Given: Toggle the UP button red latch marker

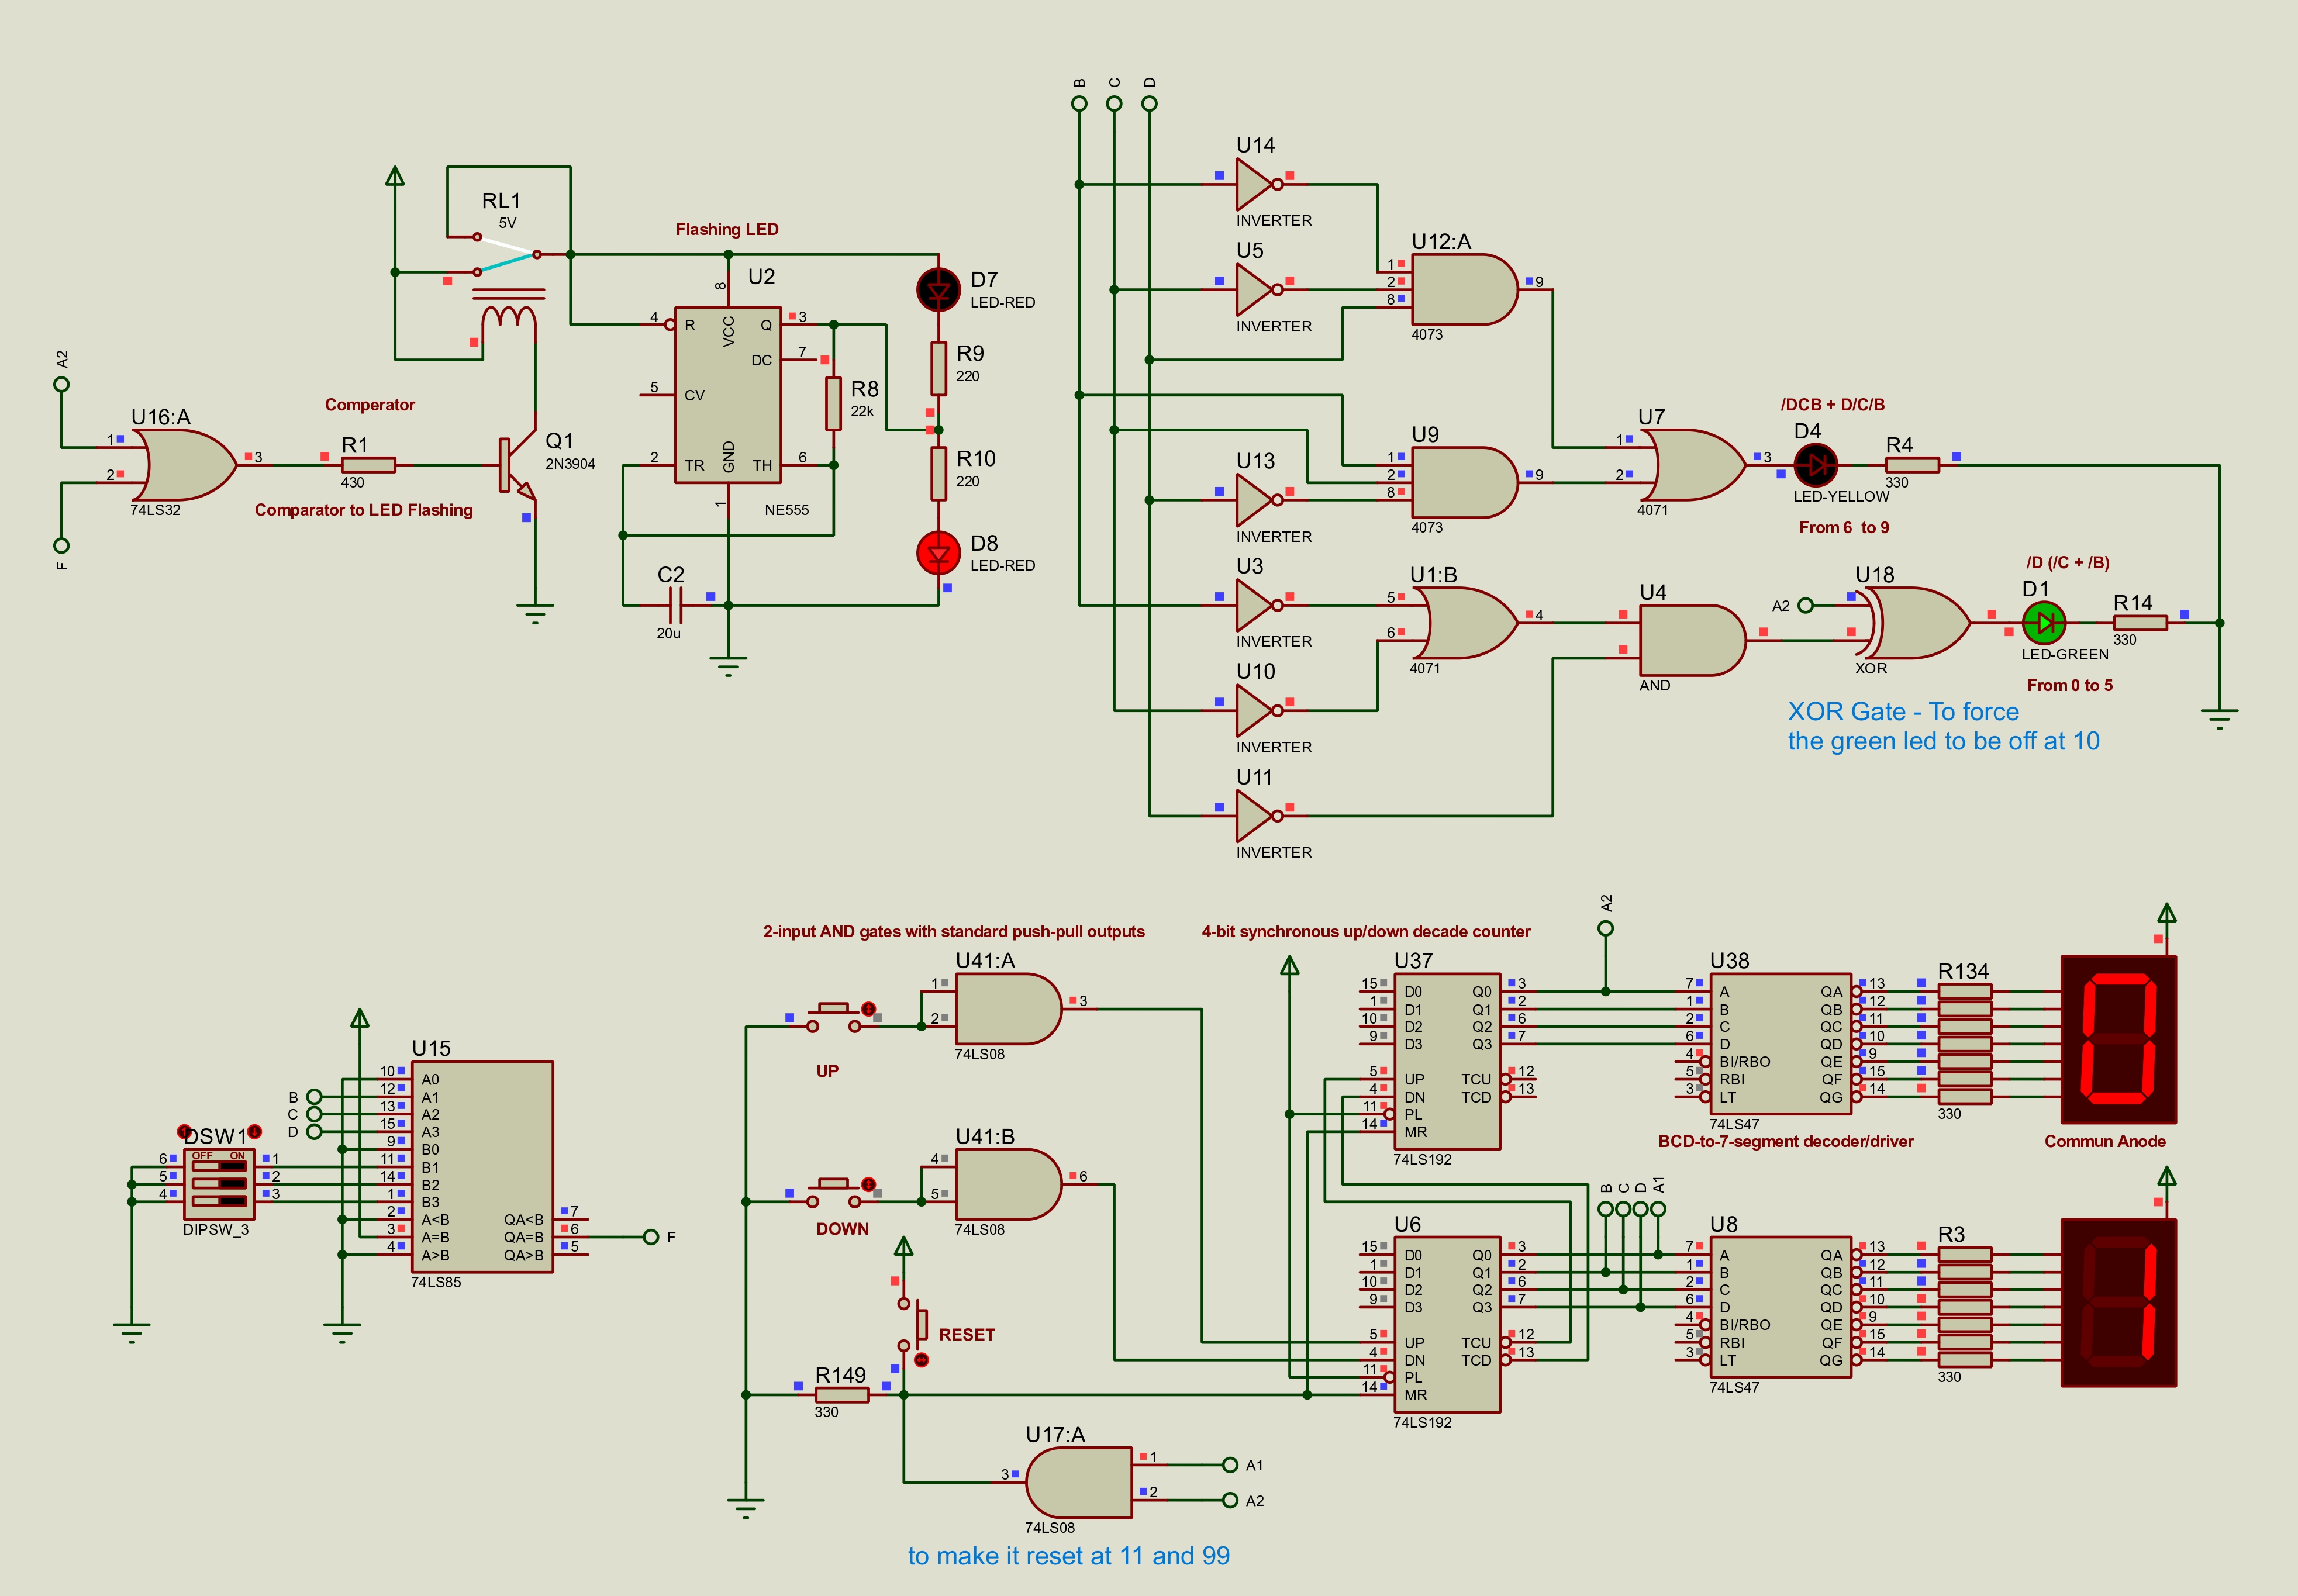Looking at the screenshot, I should (869, 1009).
